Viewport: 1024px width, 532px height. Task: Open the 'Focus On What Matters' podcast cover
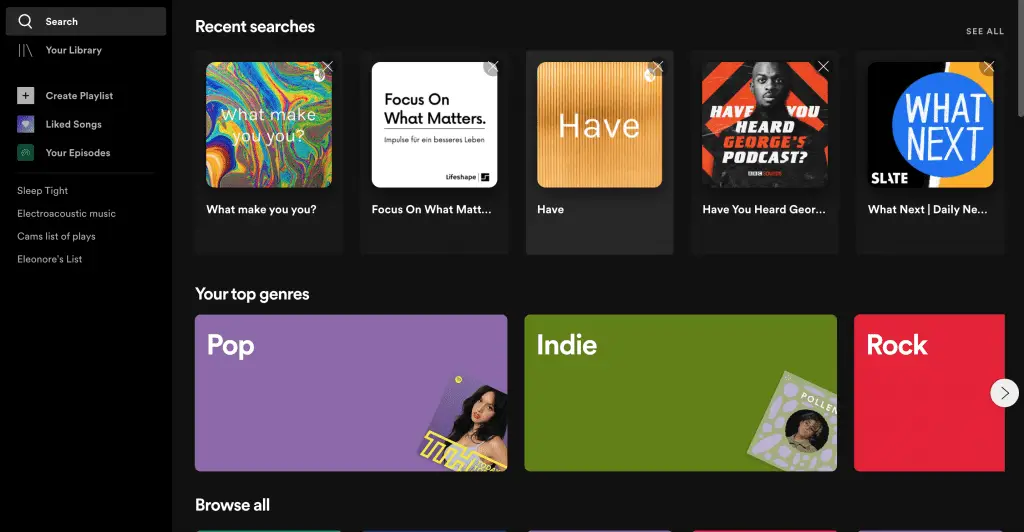(434, 125)
